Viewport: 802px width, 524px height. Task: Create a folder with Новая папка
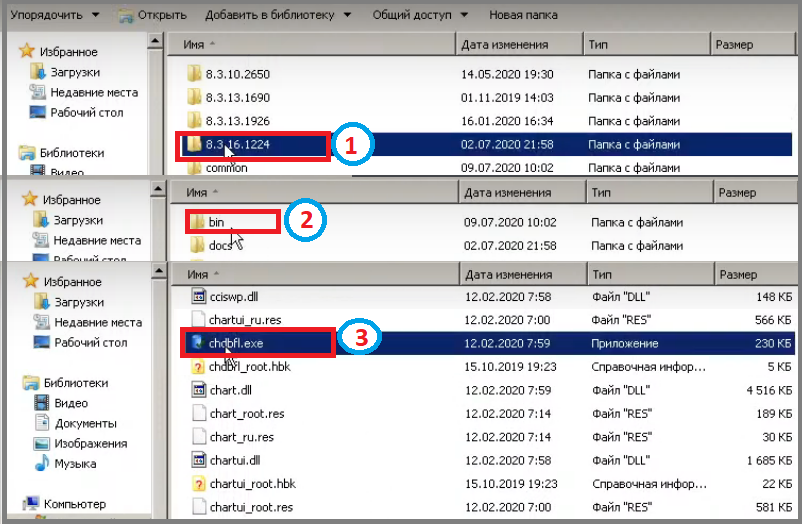523,15
